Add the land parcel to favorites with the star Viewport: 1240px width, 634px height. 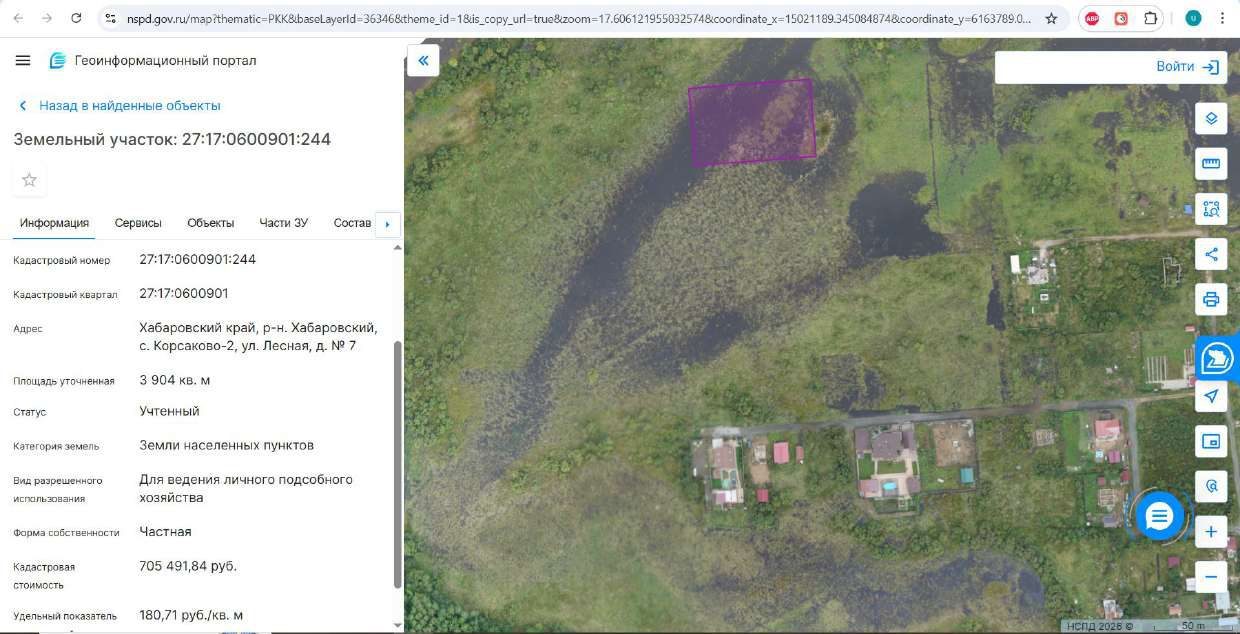(x=29, y=180)
